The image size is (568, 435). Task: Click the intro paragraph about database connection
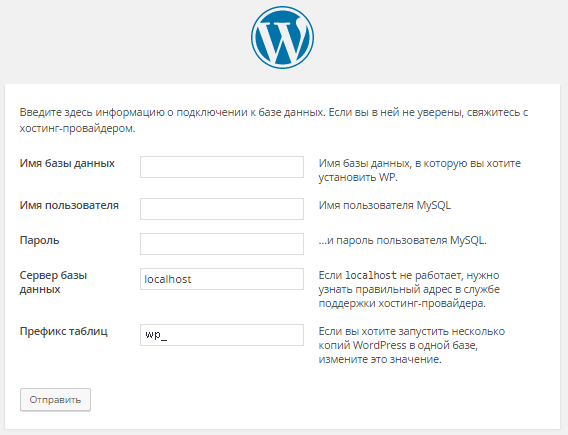pos(274,120)
